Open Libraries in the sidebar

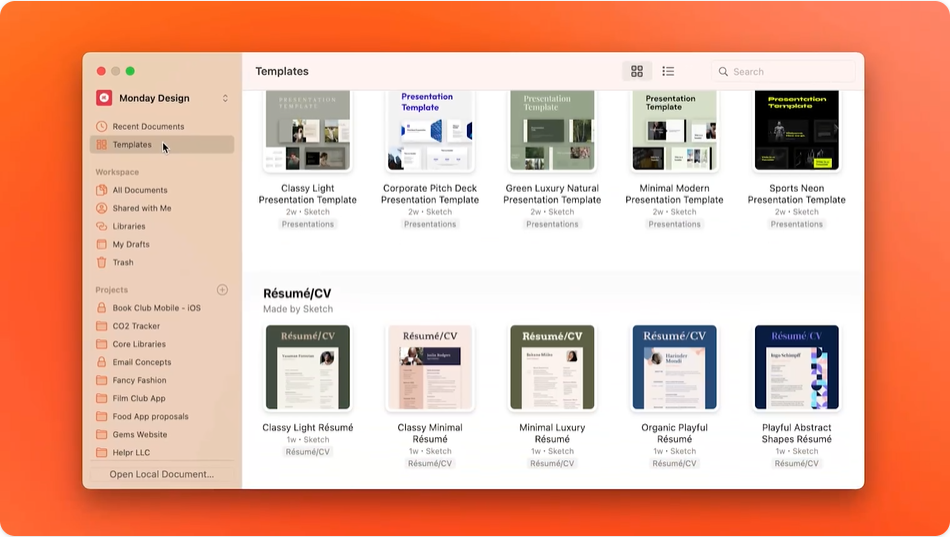162,227
